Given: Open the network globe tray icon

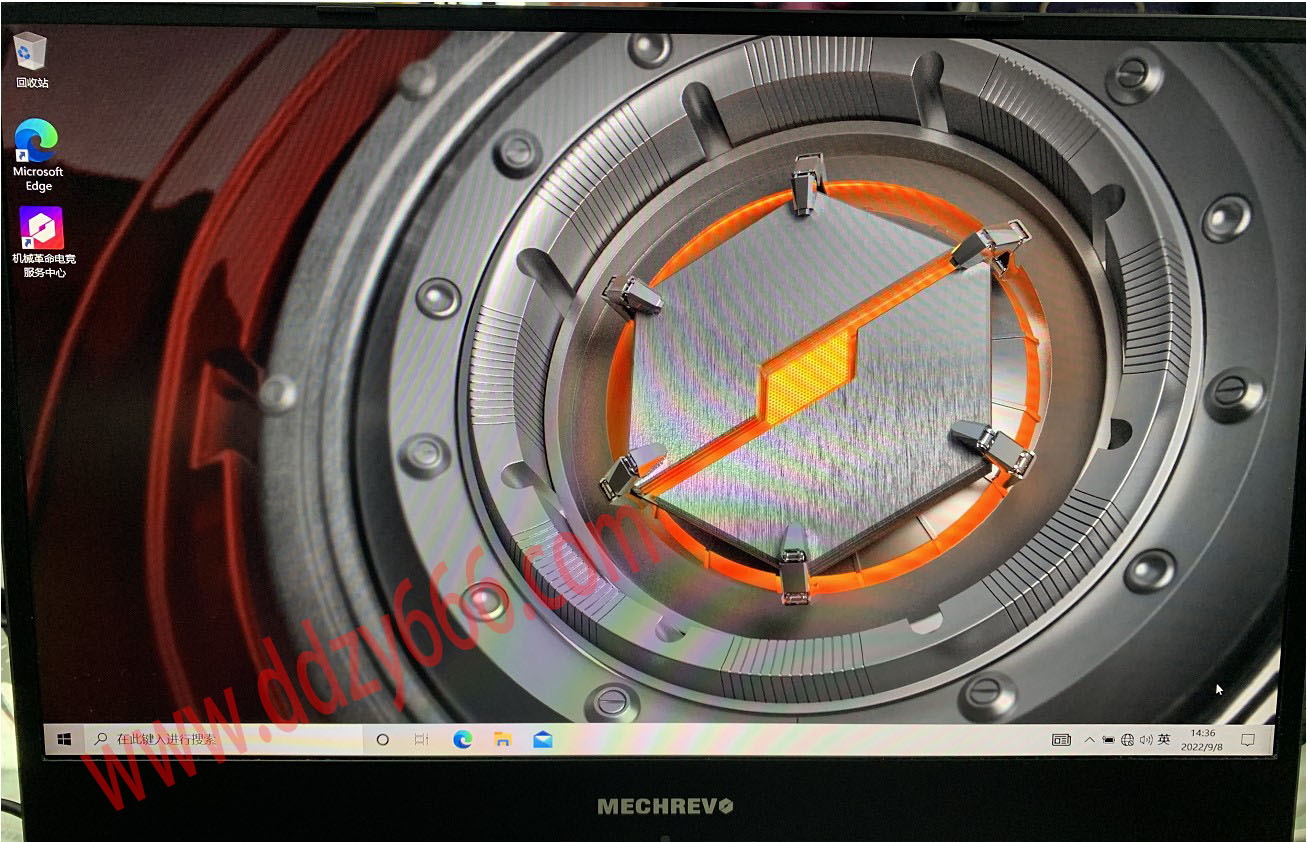Looking at the screenshot, I should [x=1127, y=740].
